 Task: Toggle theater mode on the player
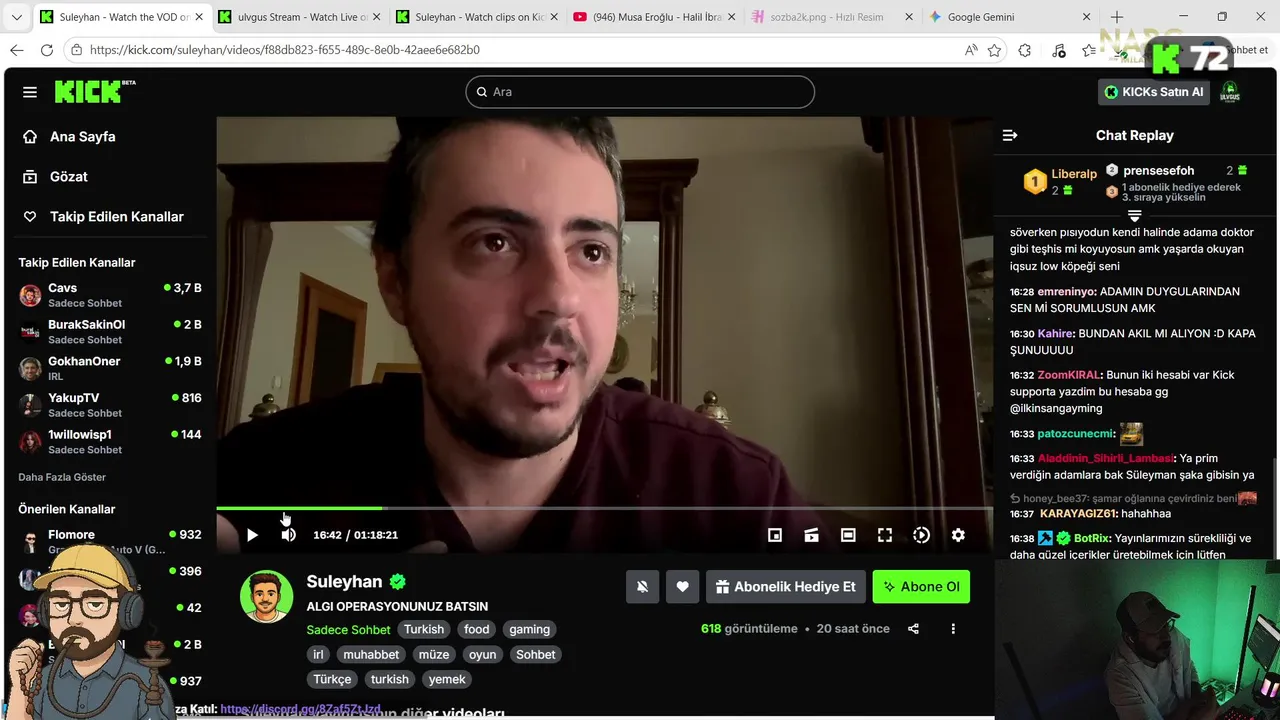848,535
